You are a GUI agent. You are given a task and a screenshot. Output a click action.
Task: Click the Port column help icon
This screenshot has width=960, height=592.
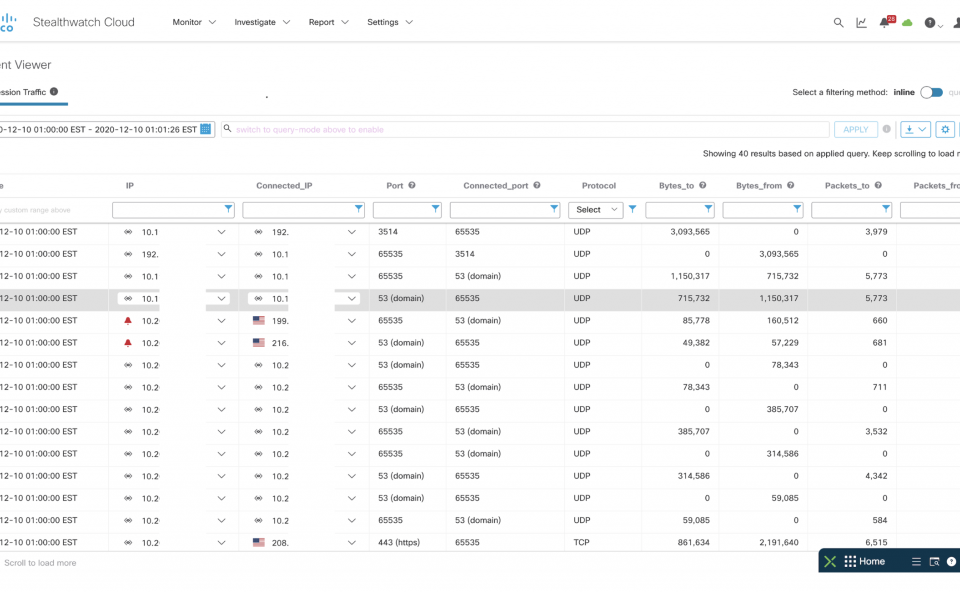412,185
